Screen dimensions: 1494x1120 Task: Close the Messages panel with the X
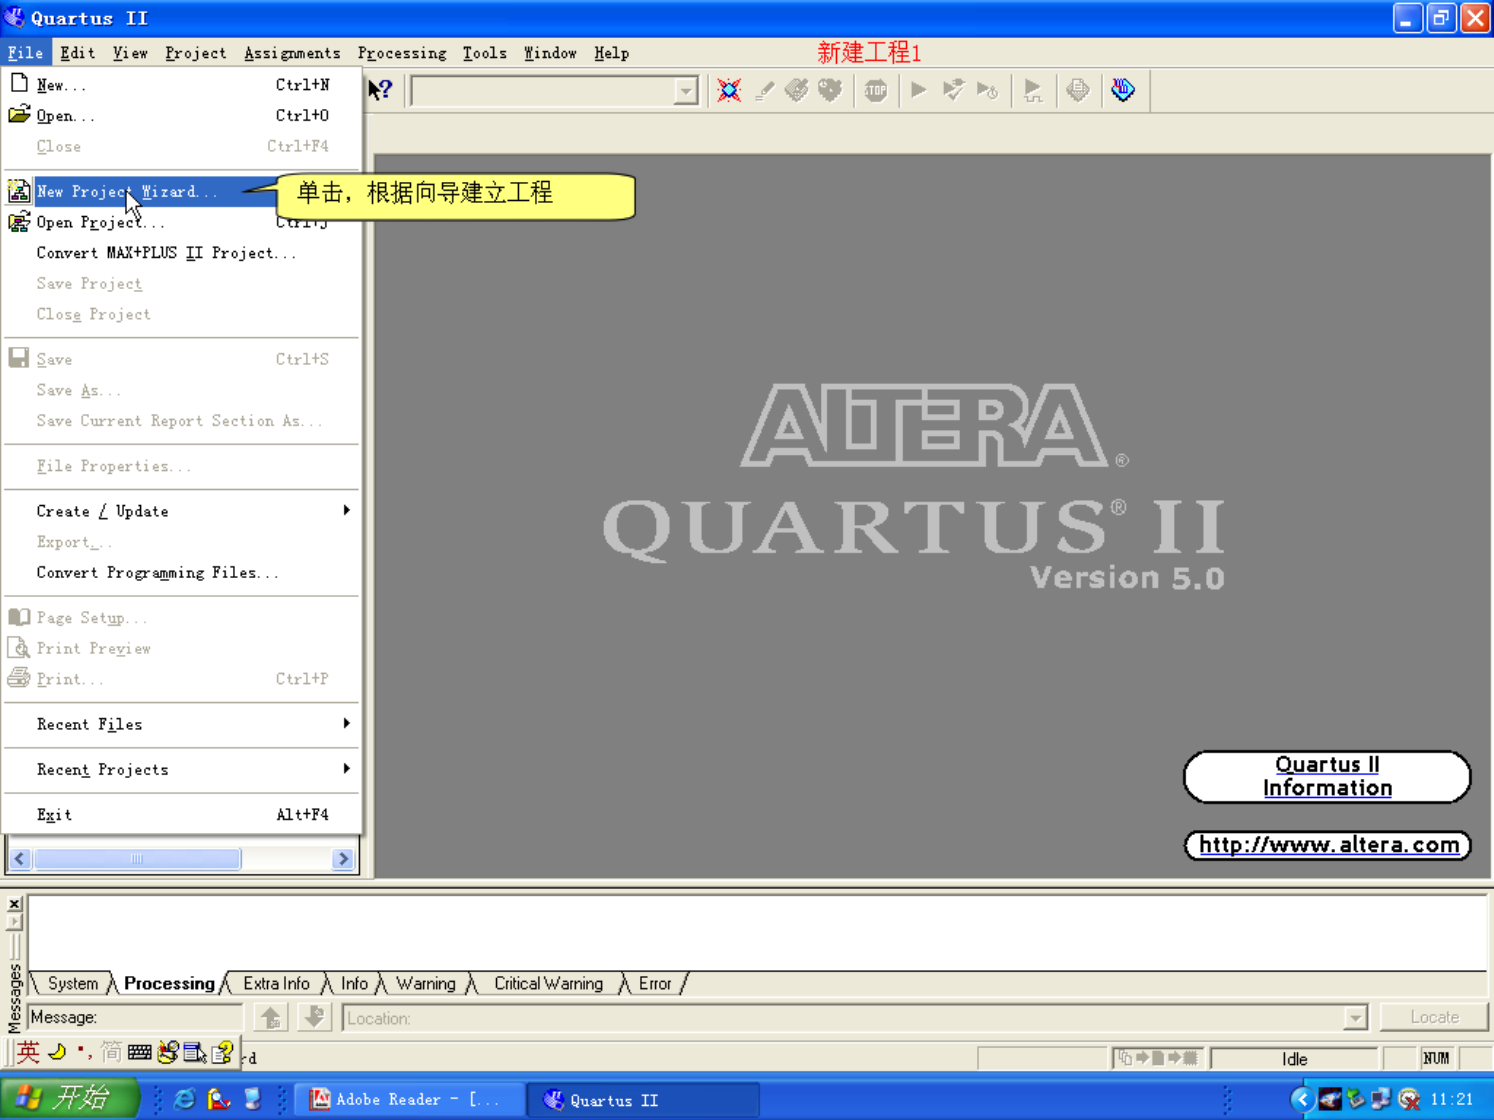(14, 904)
